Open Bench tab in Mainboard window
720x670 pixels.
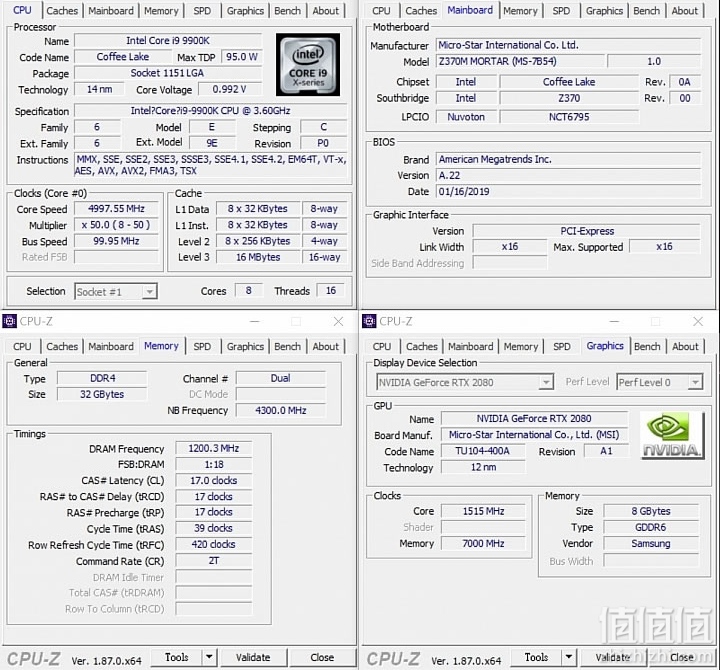pos(647,11)
